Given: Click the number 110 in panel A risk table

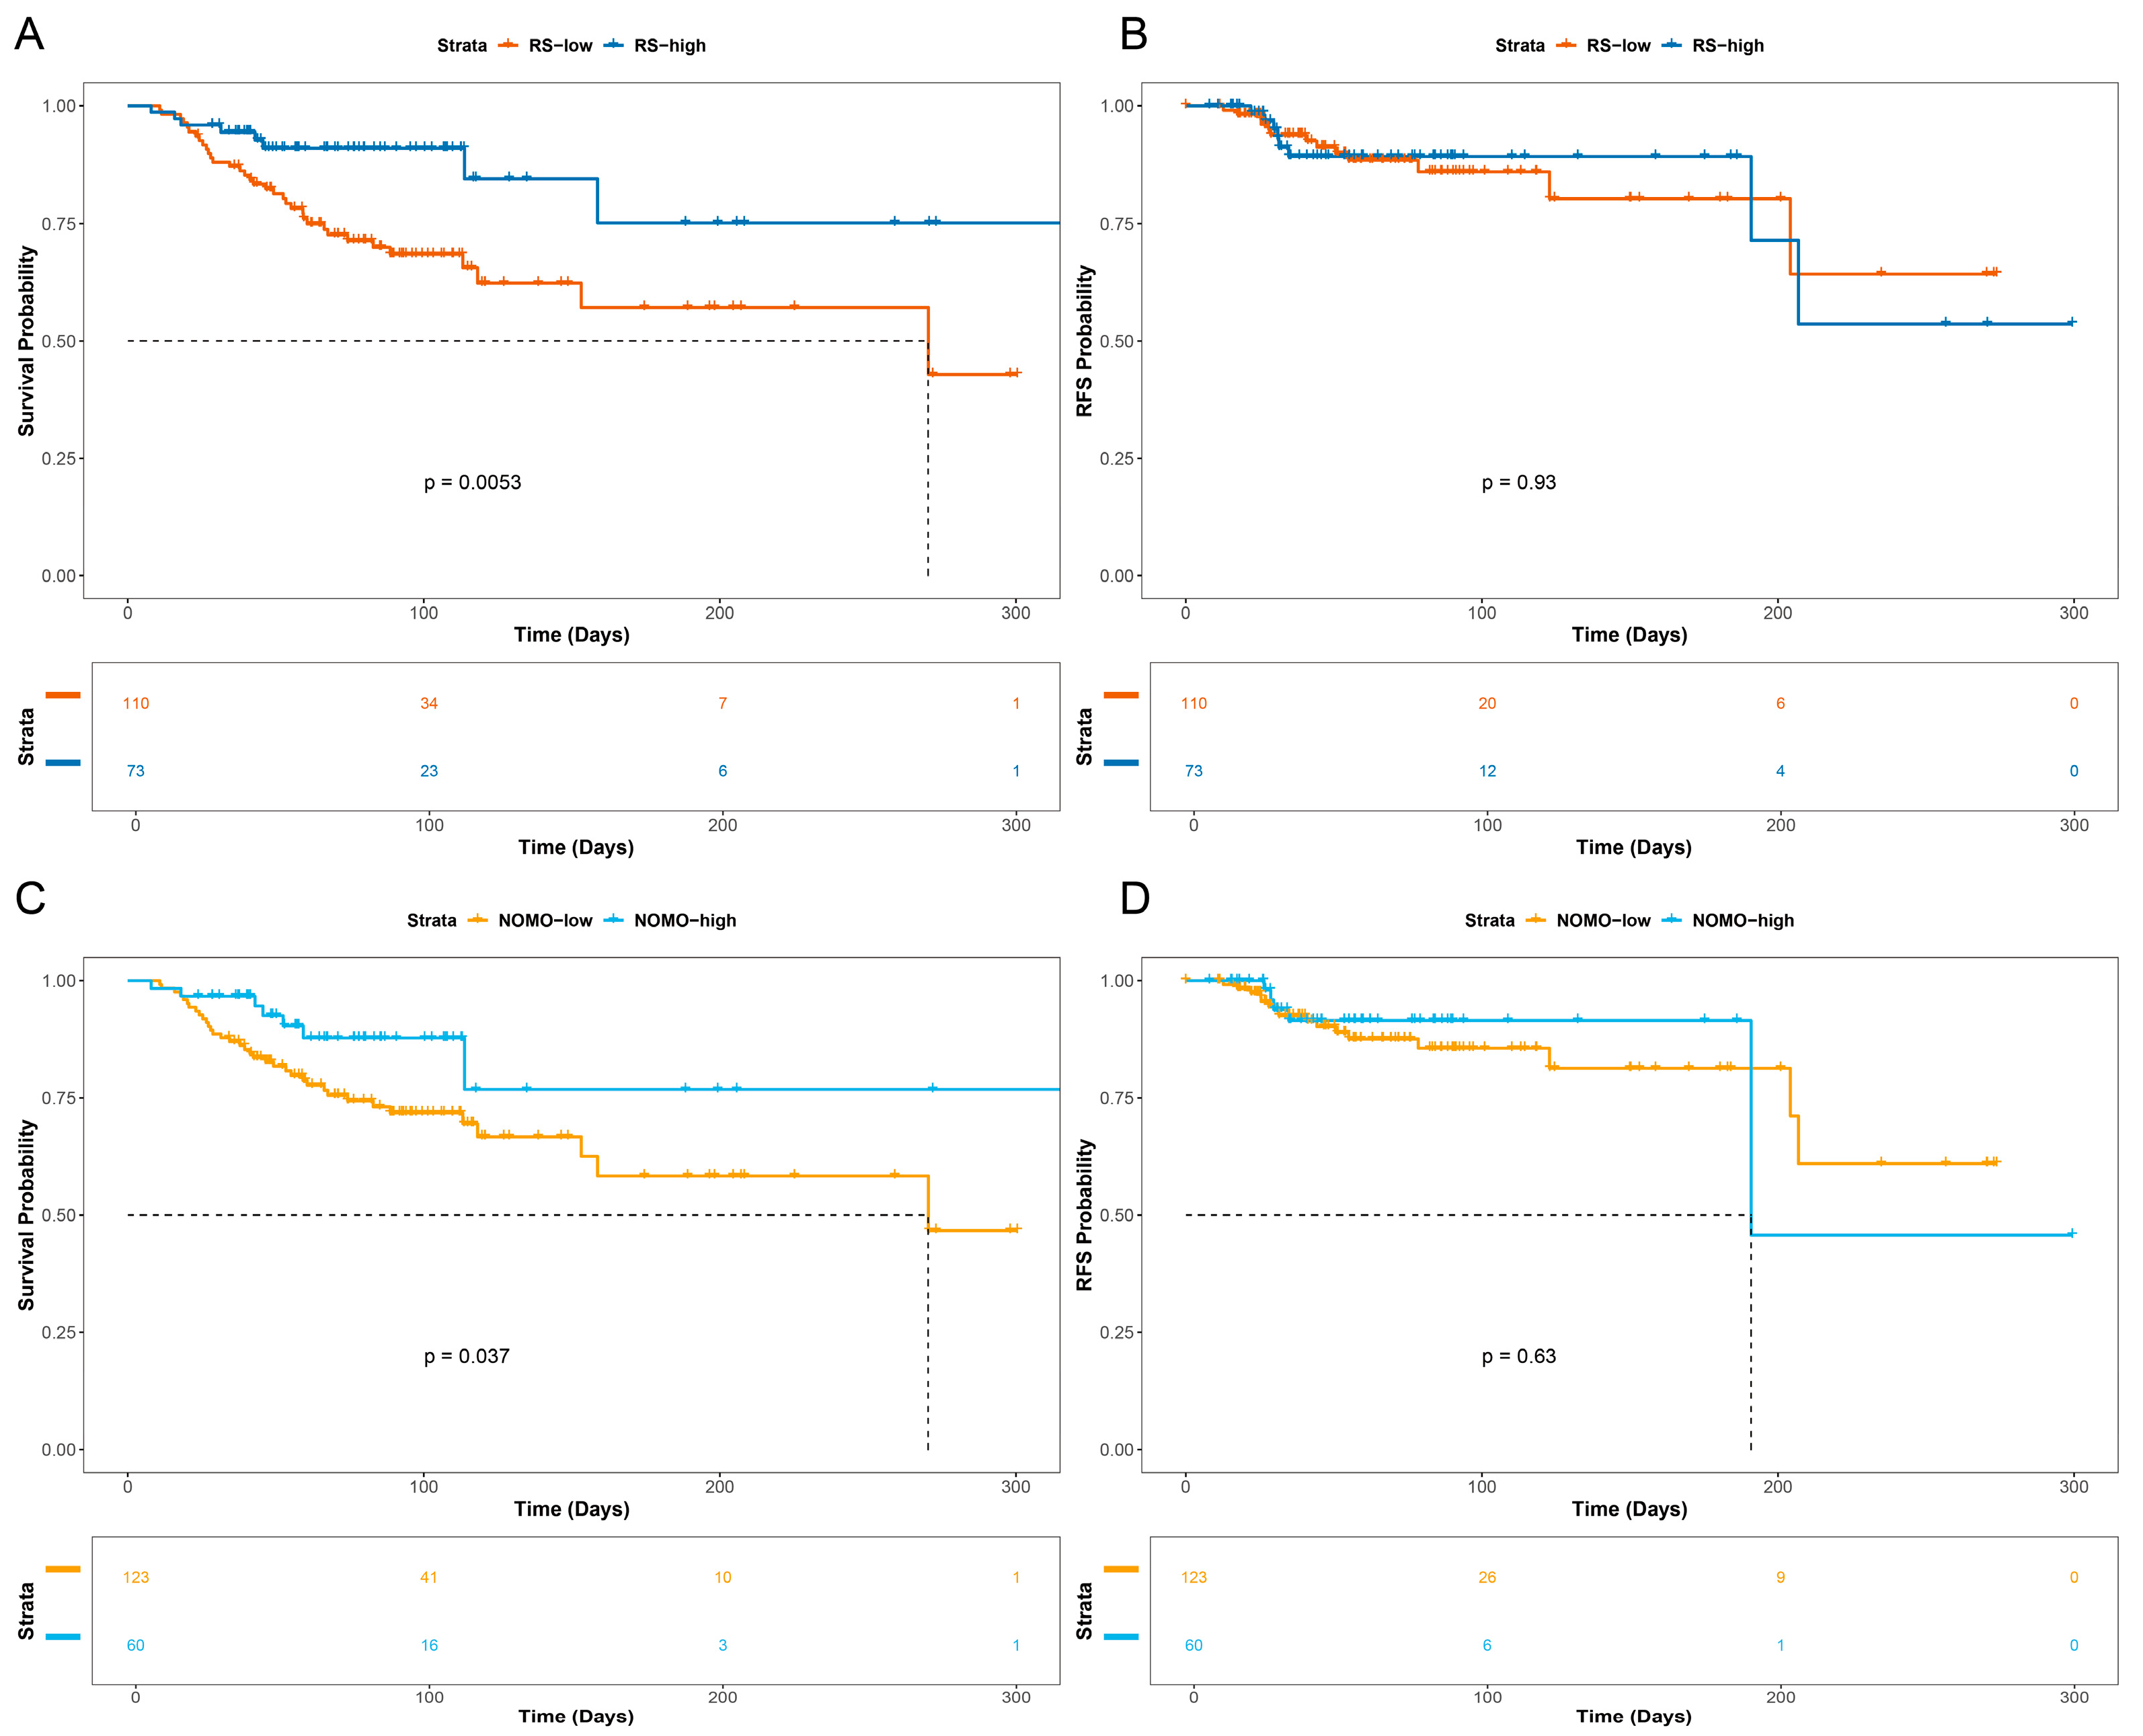Looking at the screenshot, I should (x=136, y=704).
